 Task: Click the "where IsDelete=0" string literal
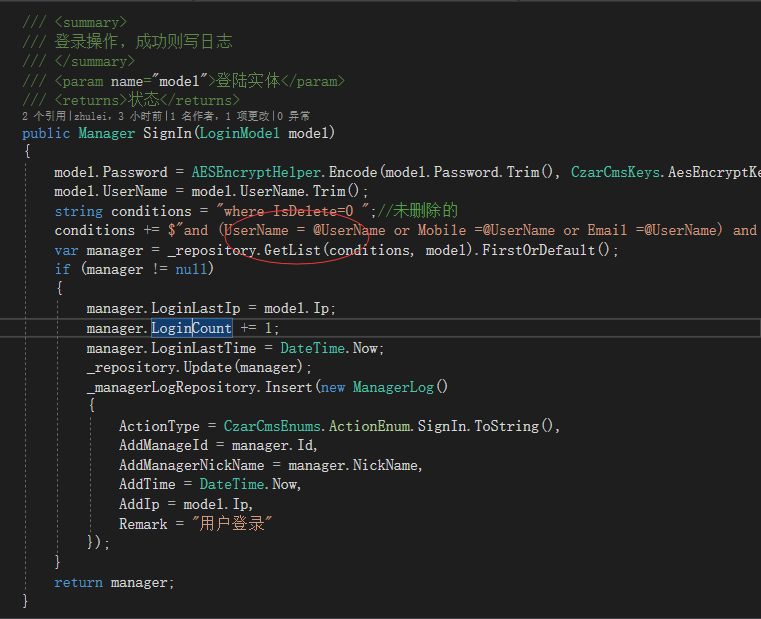[x=300, y=211]
